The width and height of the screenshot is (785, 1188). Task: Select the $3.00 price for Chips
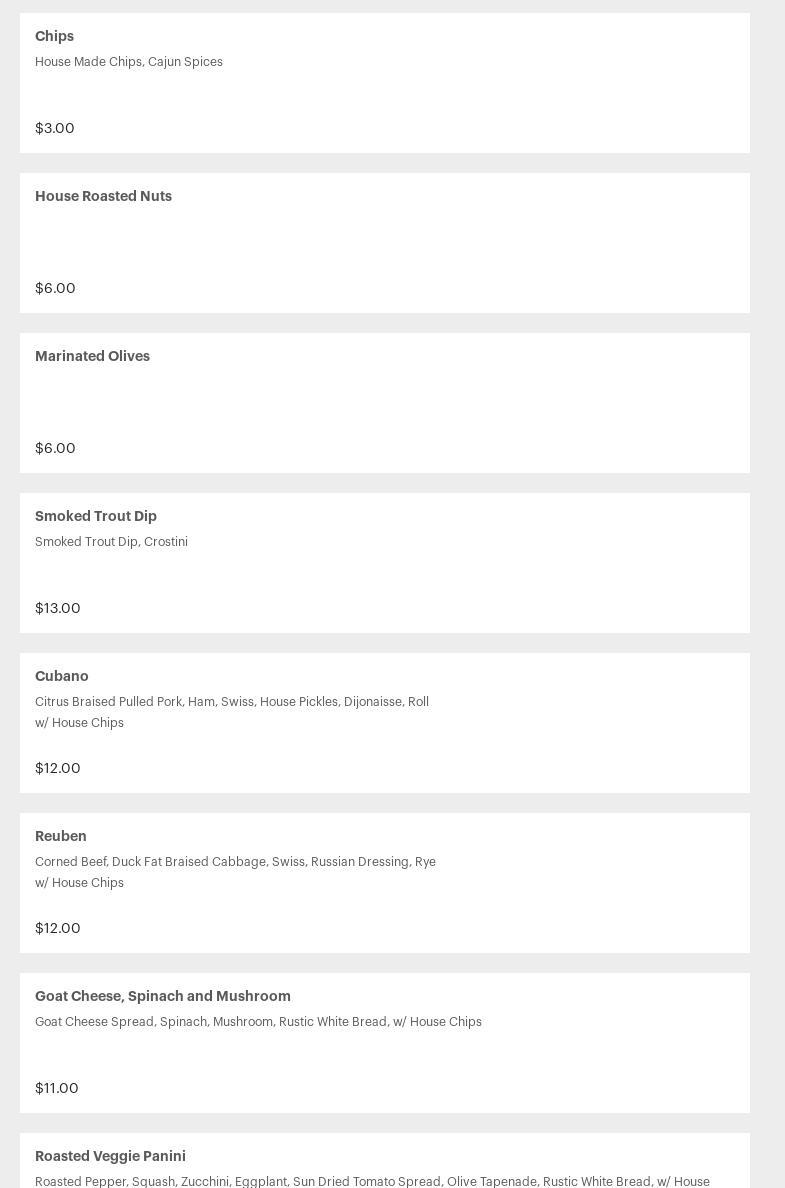(55, 128)
